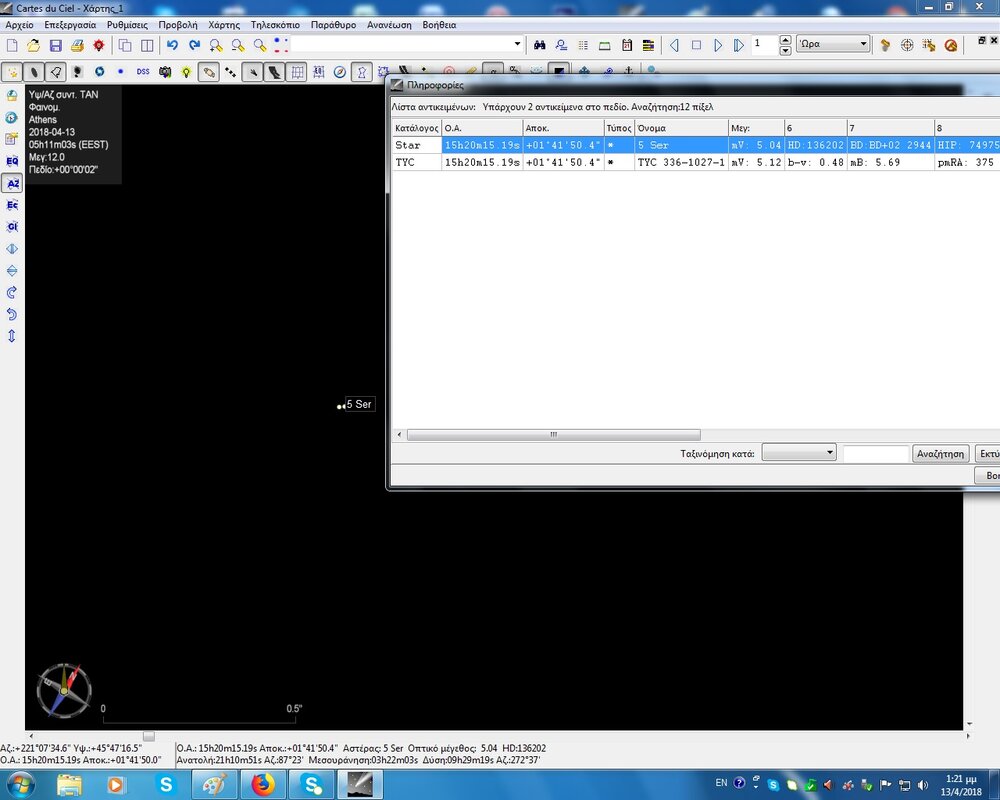Open the Τηλεσκόπιο menu
This screenshot has width=1000, height=800.
pyautogui.click(x=275, y=24)
